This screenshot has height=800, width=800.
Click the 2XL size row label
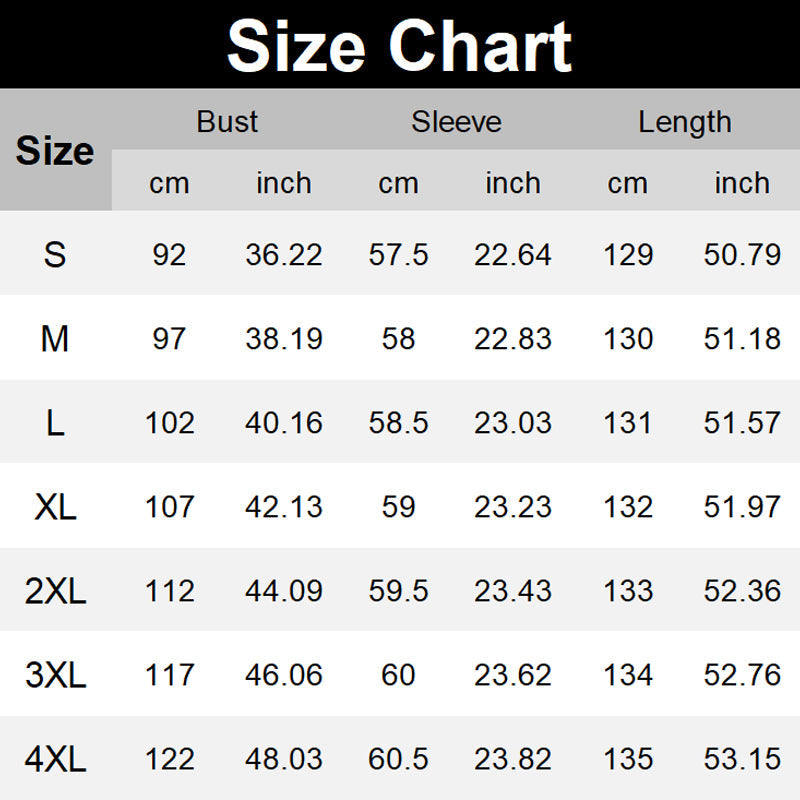tap(55, 591)
